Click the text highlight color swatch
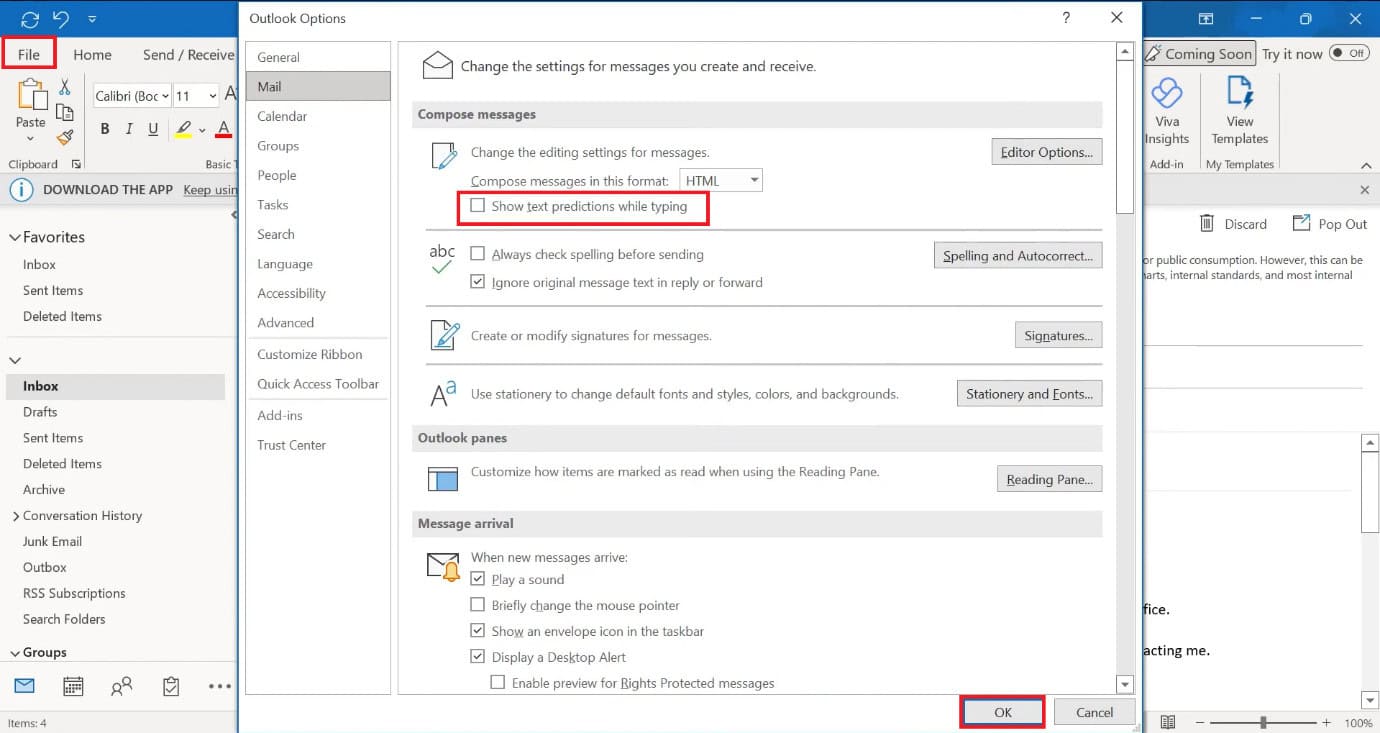This screenshot has height=733, width=1380. 183,129
